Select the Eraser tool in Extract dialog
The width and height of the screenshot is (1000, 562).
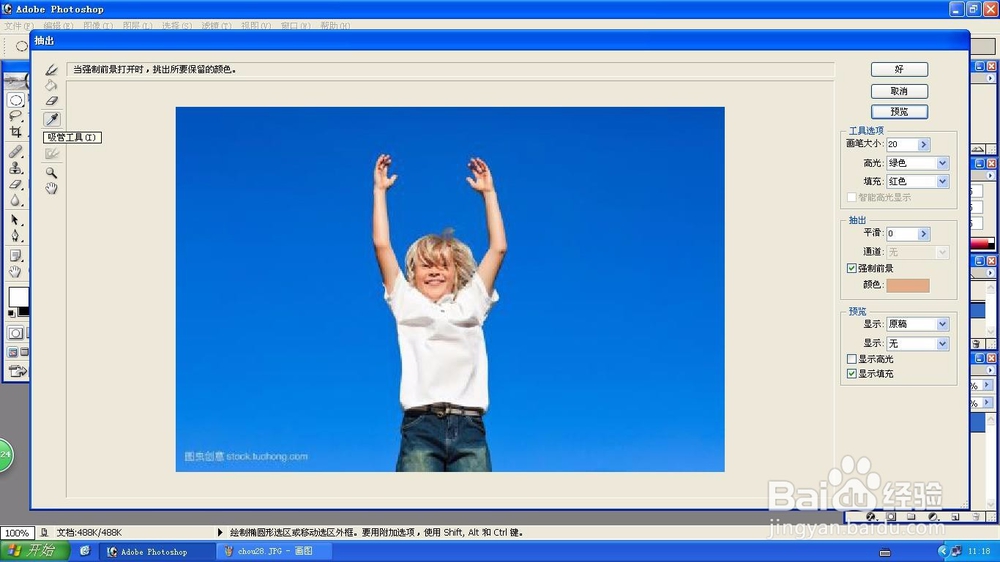coord(52,101)
